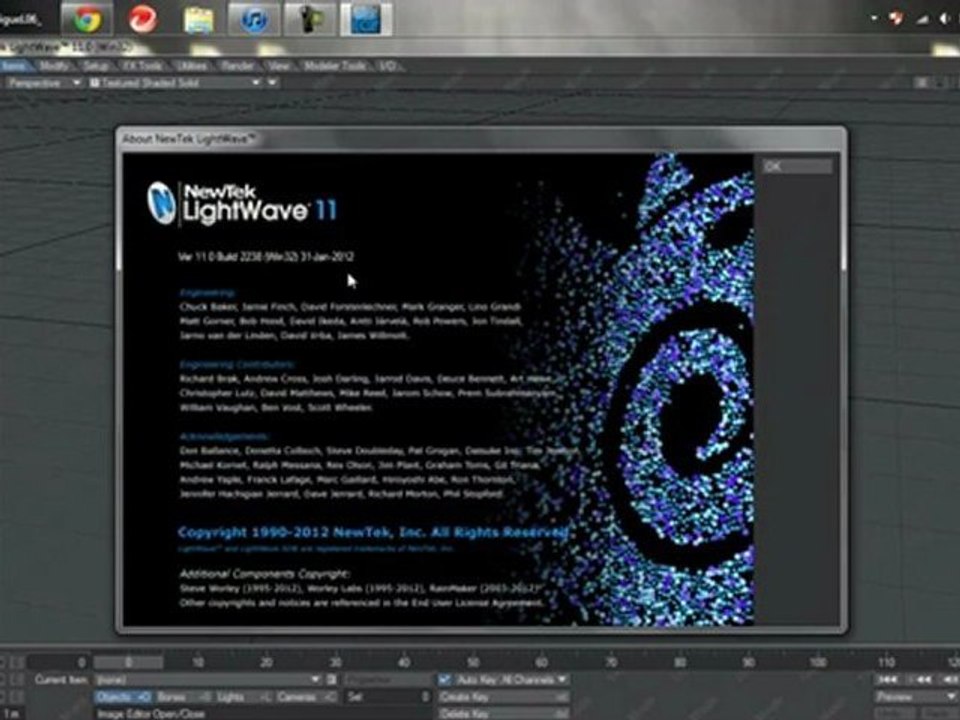The width and height of the screenshot is (960, 720).
Task: Click frame 50 on the timeline
Action: pyautogui.click(x=473, y=662)
